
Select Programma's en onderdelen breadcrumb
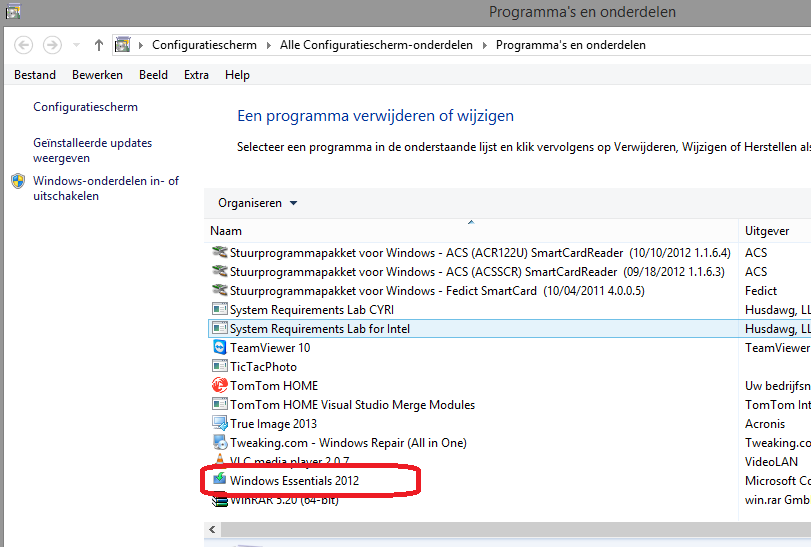pyautogui.click(x=571, y=45)
